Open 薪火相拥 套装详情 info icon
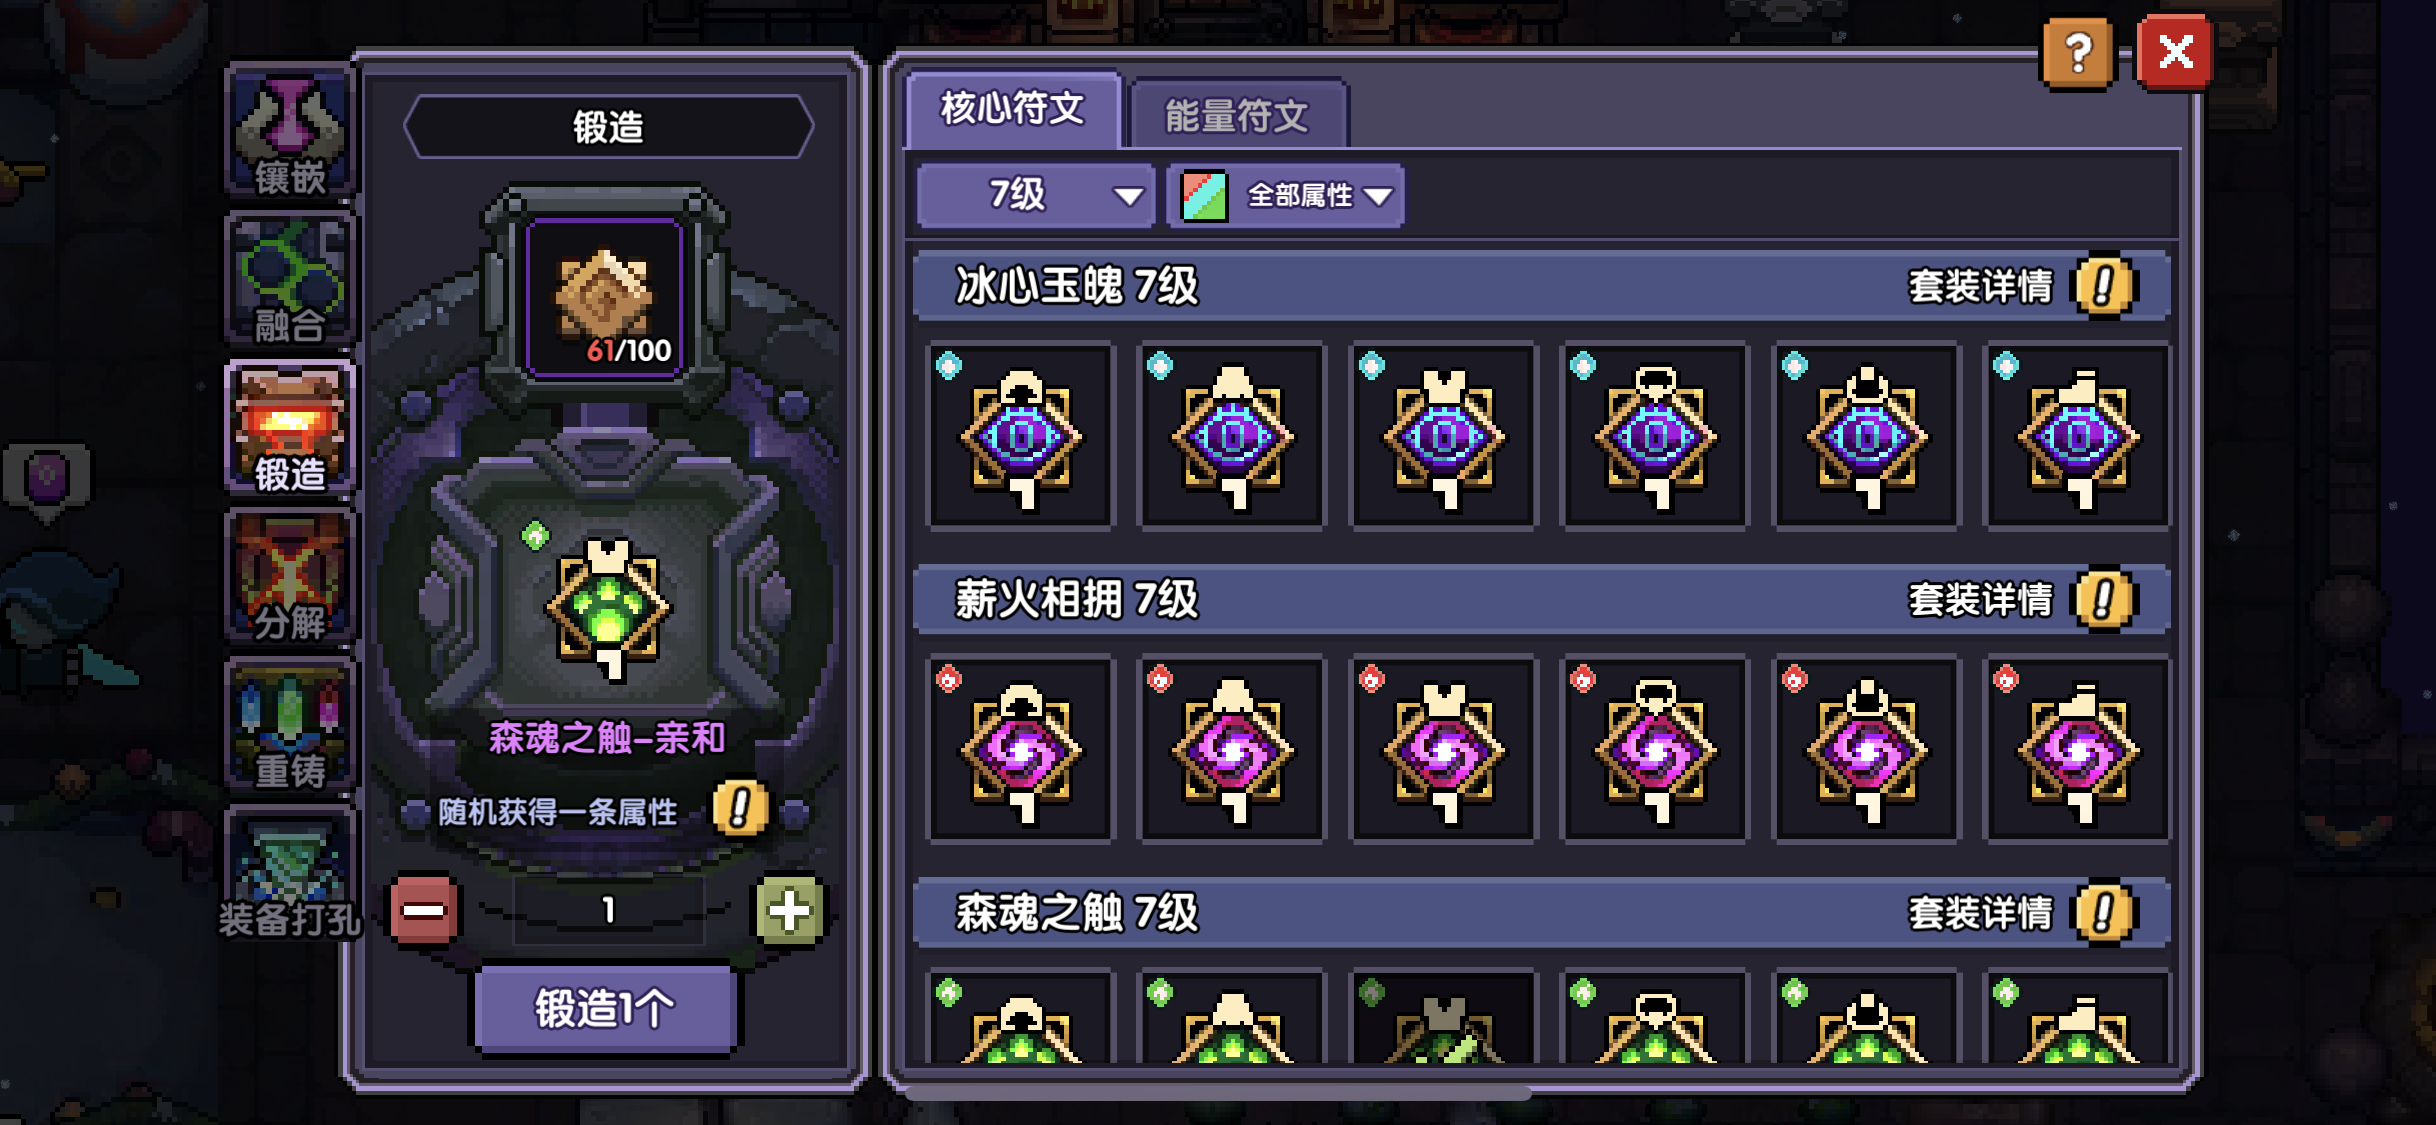This screenshot has height=1125, width=2436. [2104, 600]
